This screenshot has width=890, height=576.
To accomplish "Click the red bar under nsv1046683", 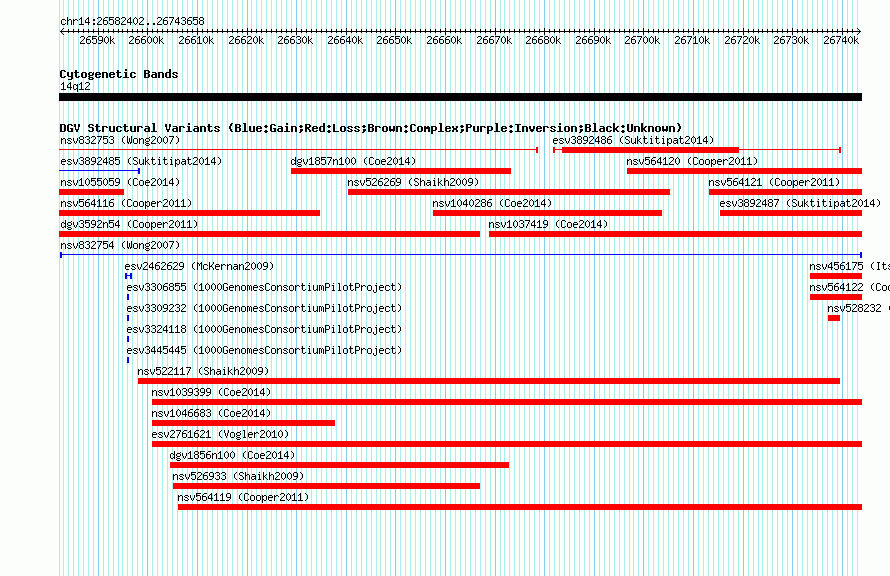I will pyautogui.click(x=244, y=423).
